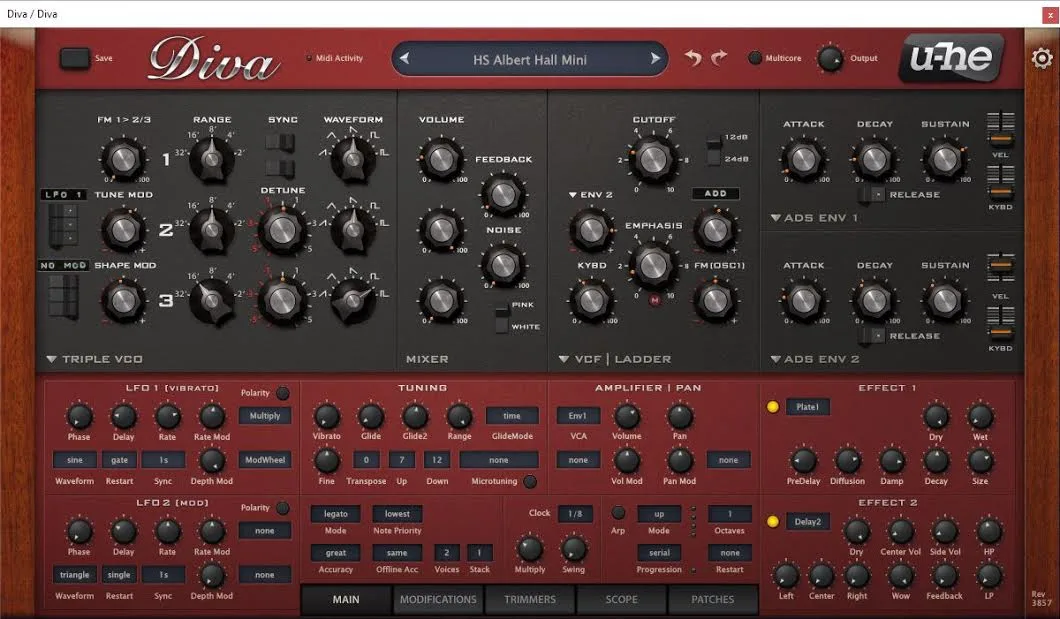Toggle LFO 2 Polarity button
This screenshot has height=619, width=1060.
click(283, 507)
